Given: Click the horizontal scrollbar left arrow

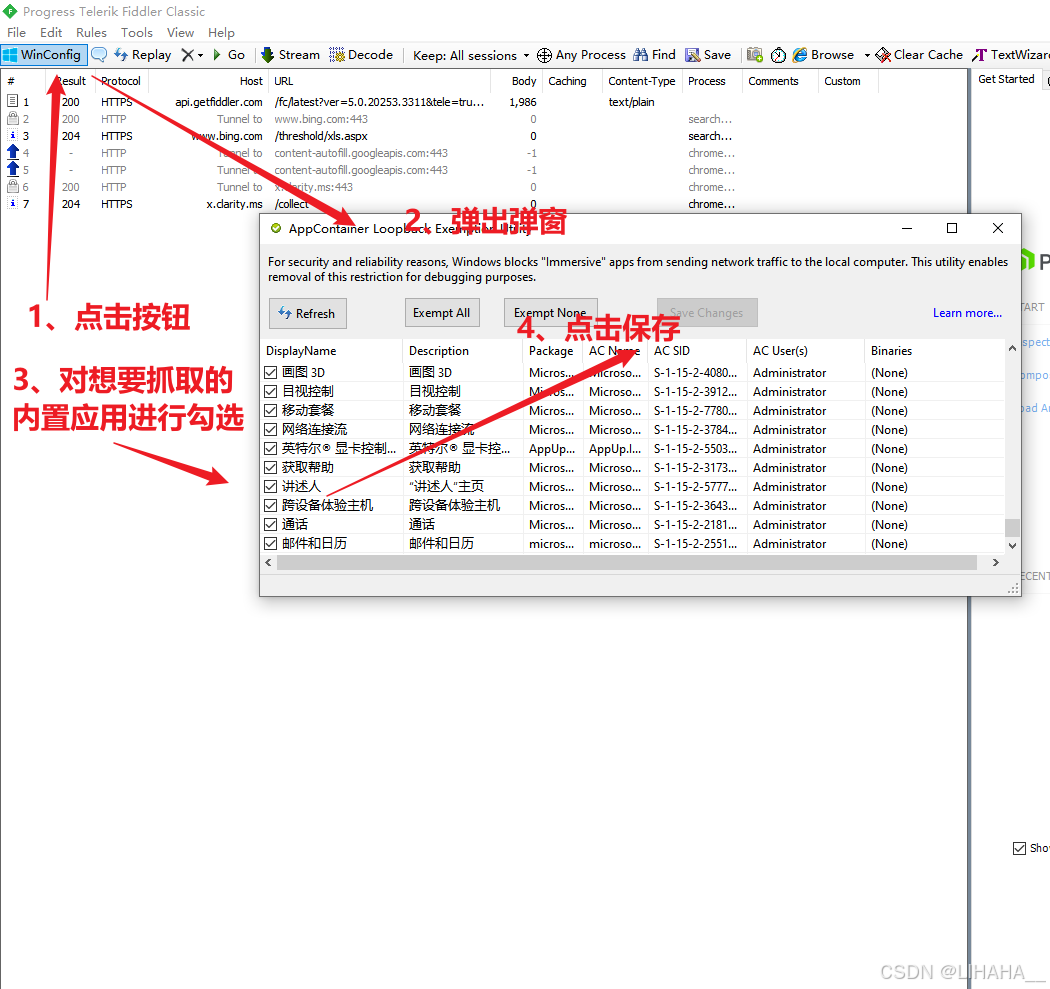Looking at the screenshot, I should (269, 562).
